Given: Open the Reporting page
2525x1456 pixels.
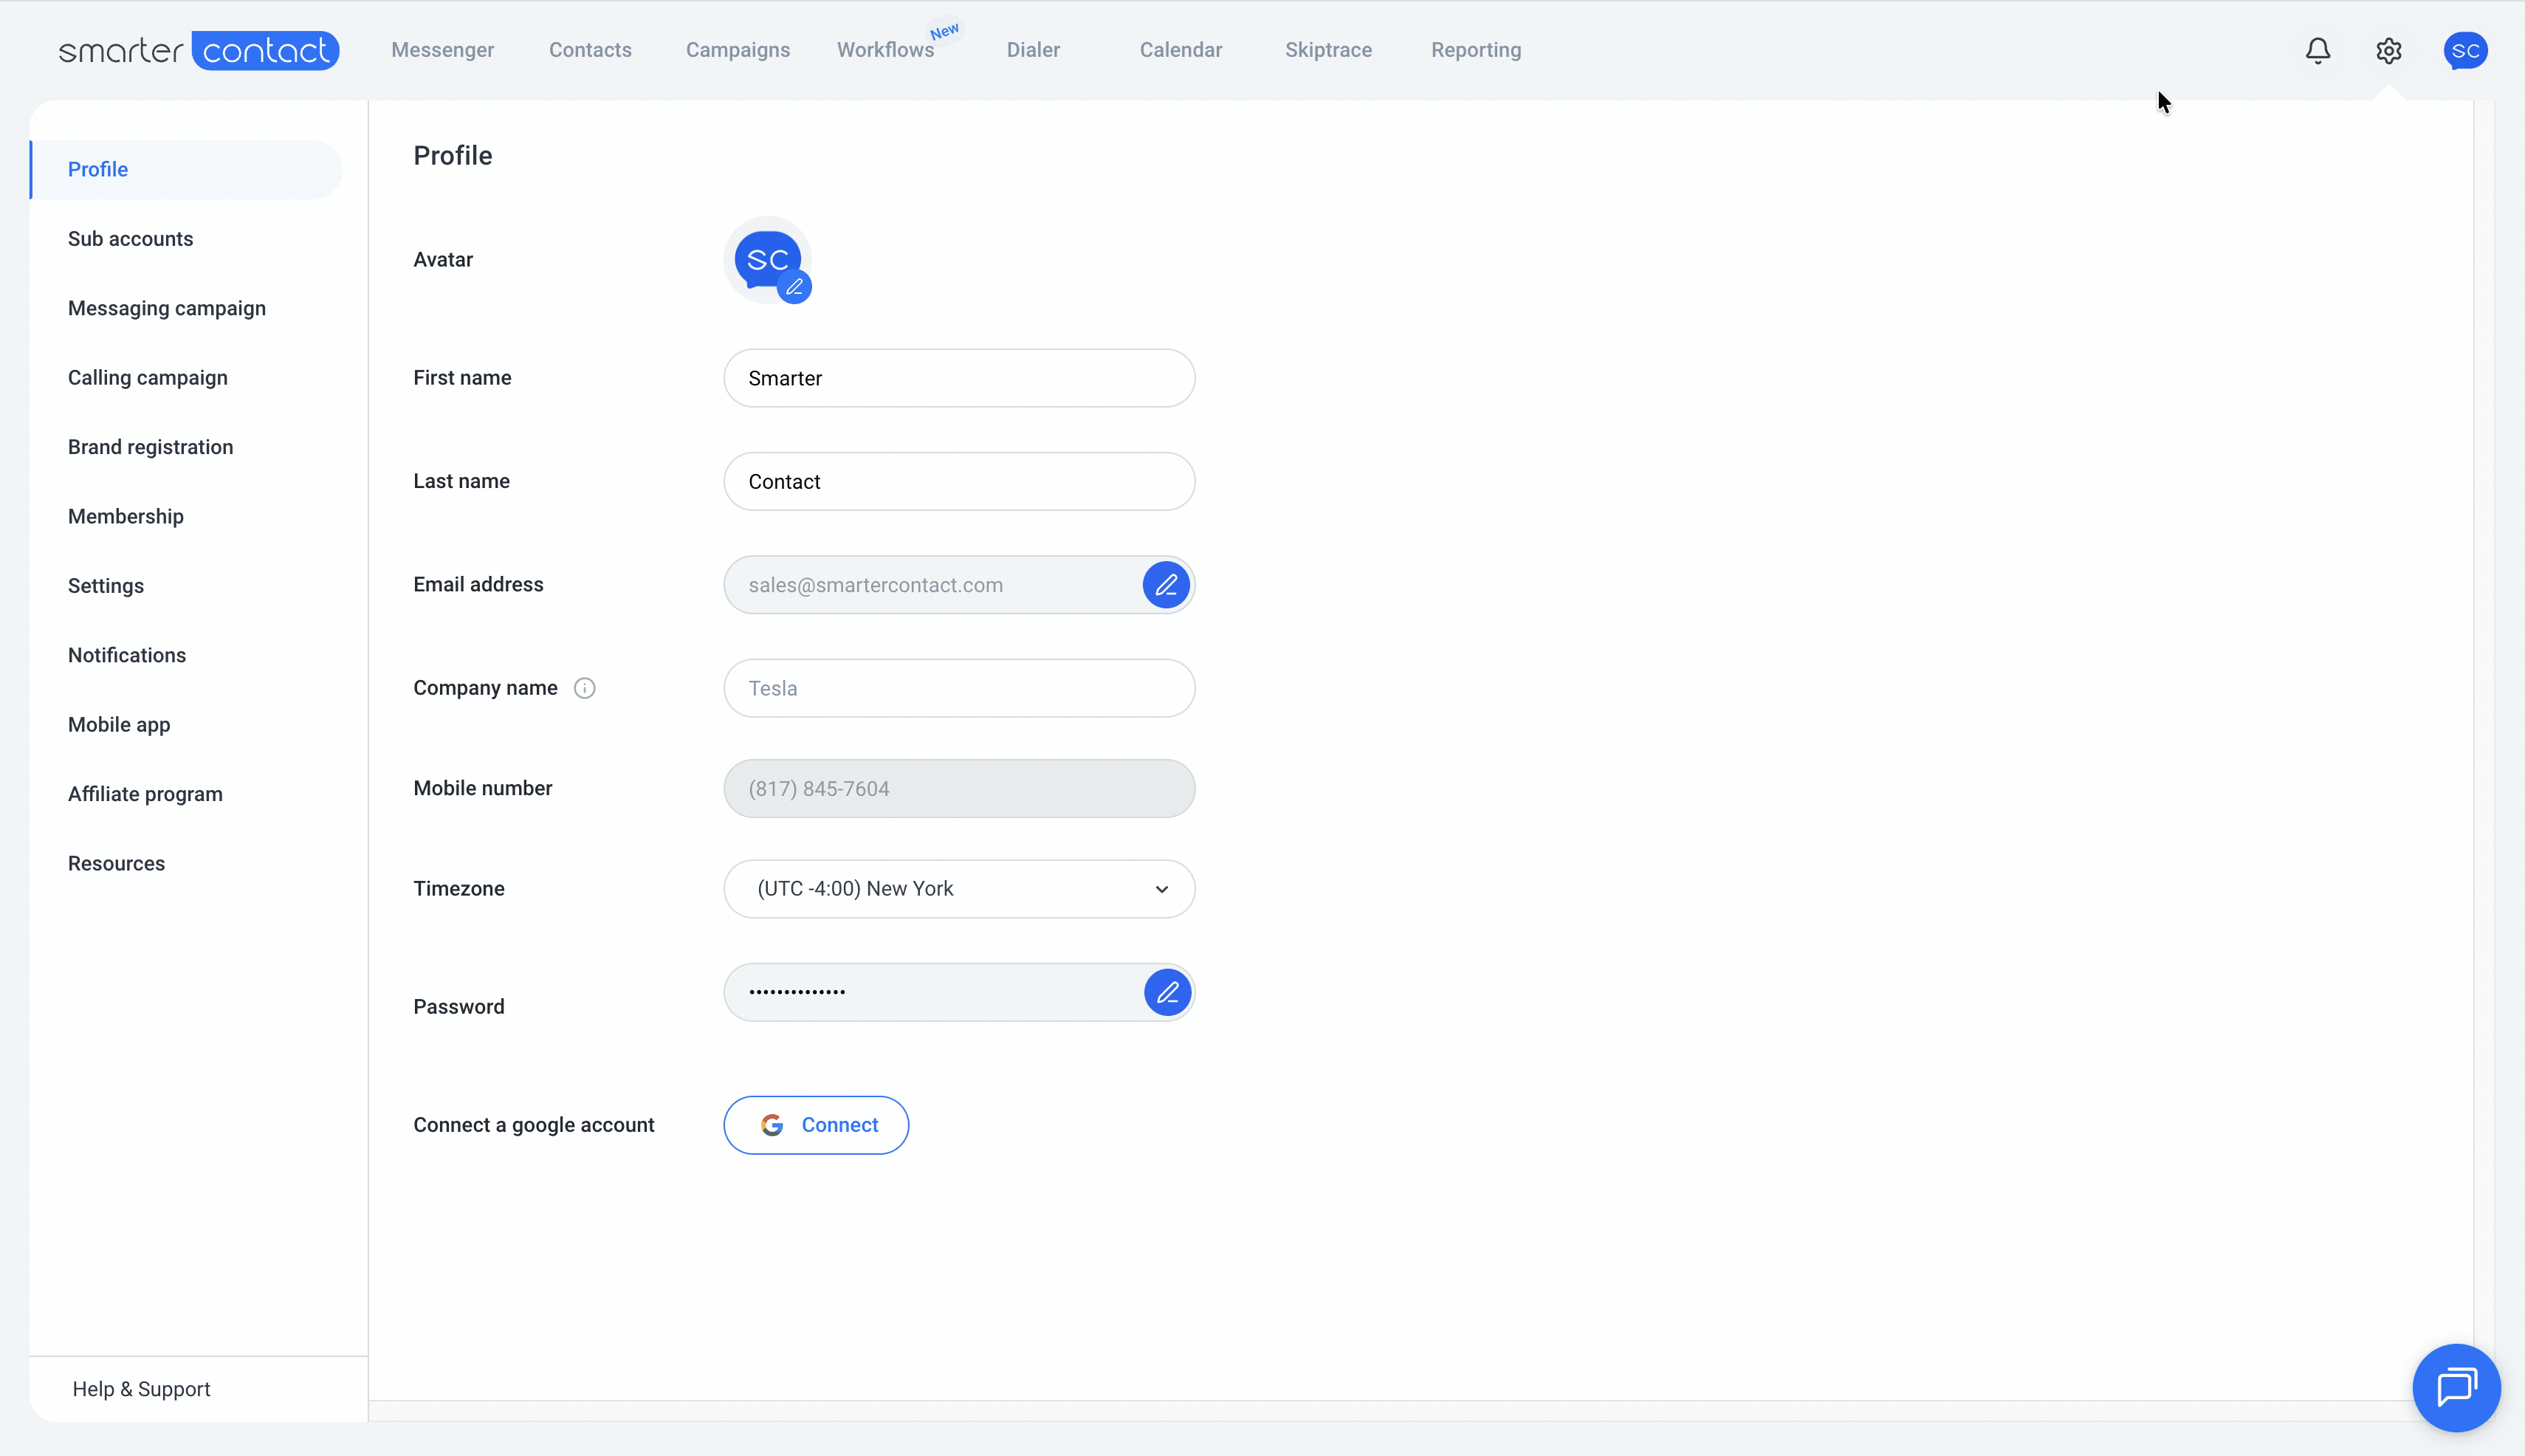Looking at the screenshot, I should click(1476, 50).
